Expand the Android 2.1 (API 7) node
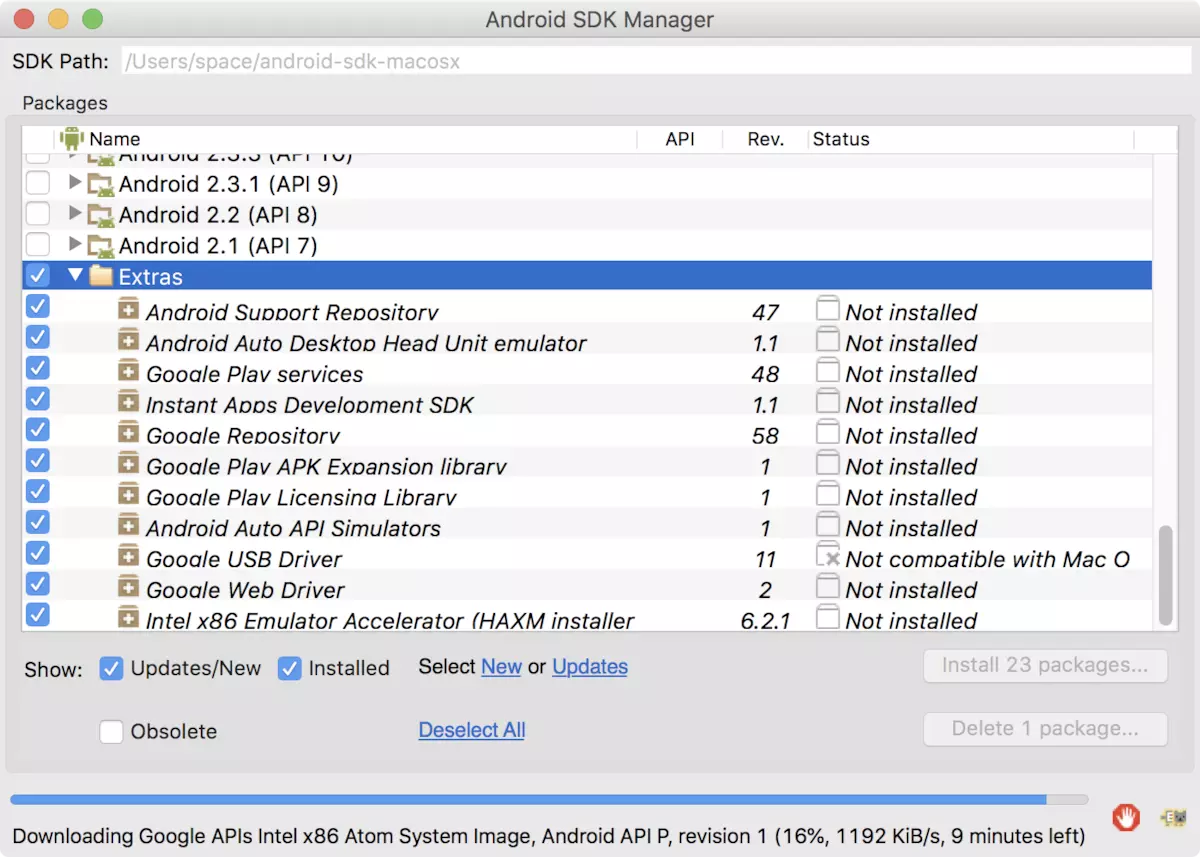The width and height of the screenshot is (1200, 857). tap(75, 245)
